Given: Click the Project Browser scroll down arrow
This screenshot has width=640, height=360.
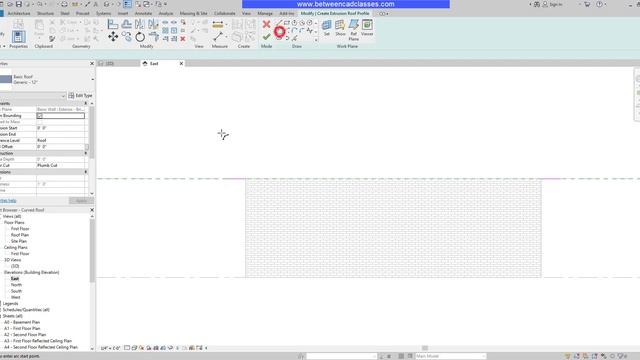Looking at the screenshot, I should [92, 349].
